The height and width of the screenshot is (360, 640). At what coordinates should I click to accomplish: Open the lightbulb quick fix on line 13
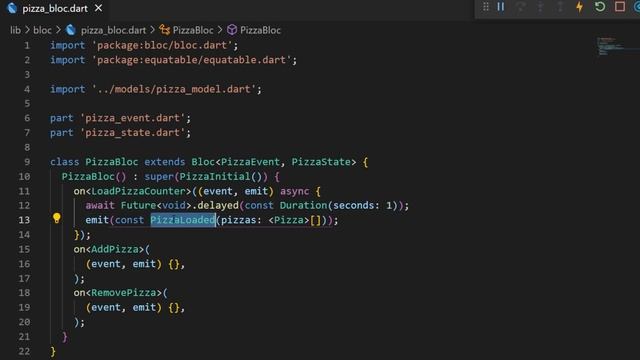pos(57,218)
